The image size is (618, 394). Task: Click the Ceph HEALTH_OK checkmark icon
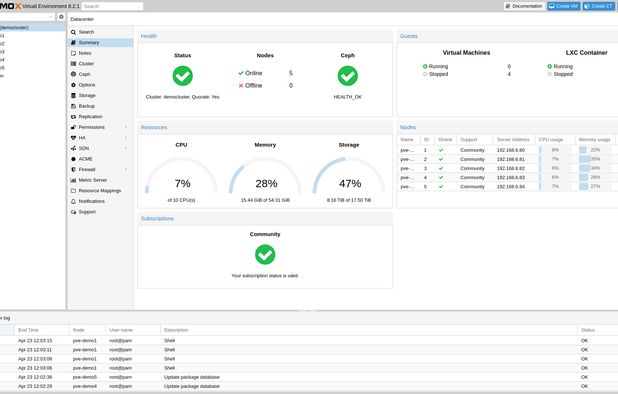348,76
